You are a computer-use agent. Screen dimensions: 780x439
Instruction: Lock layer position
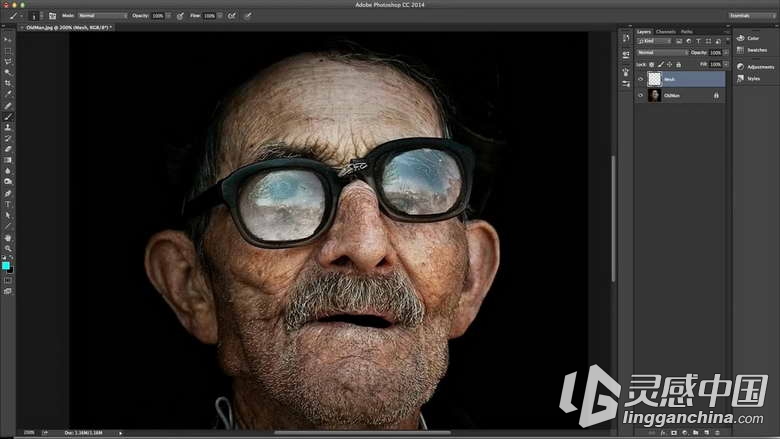pyautogui.click(x=670, y=65)
